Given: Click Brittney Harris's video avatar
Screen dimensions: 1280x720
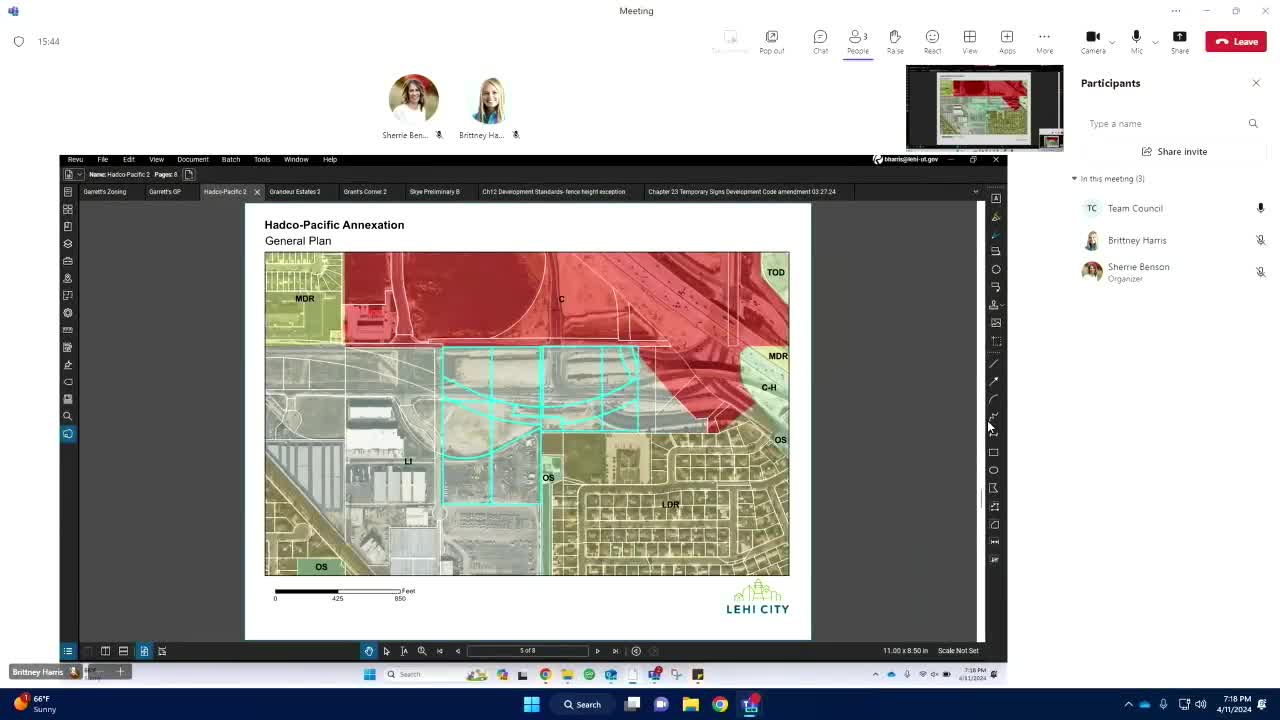Looking at the screenshot, I should (490, 99).
